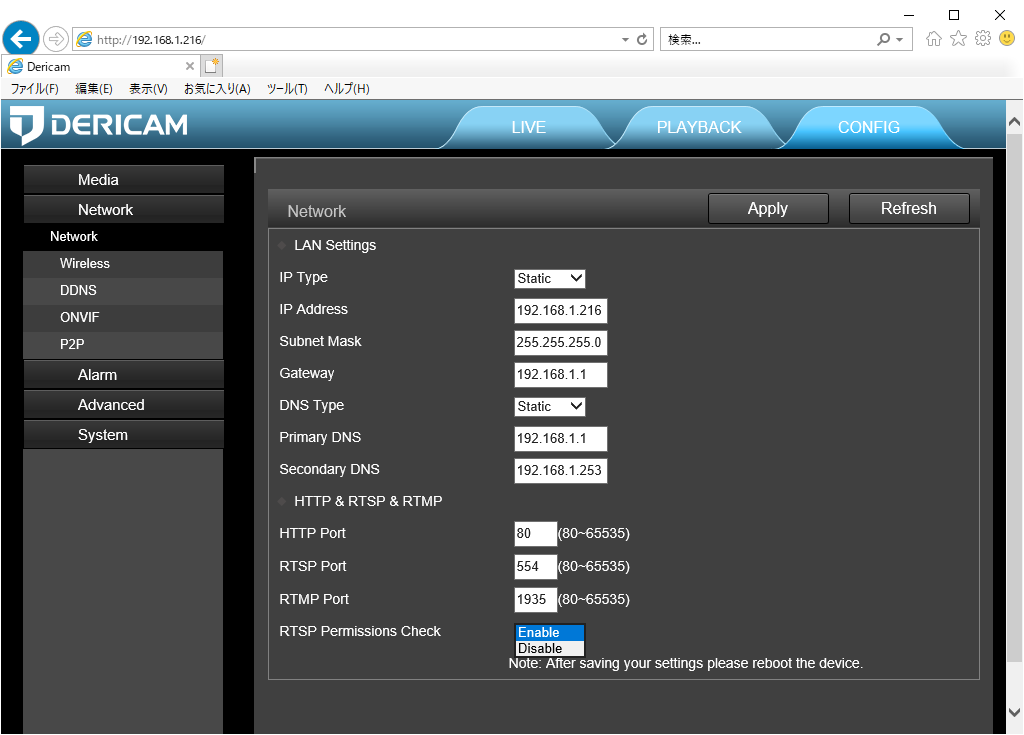The height and width of the screenshot is (735, 1024).
Task: Click the browser address bar URL
Action: coord(151,40)
